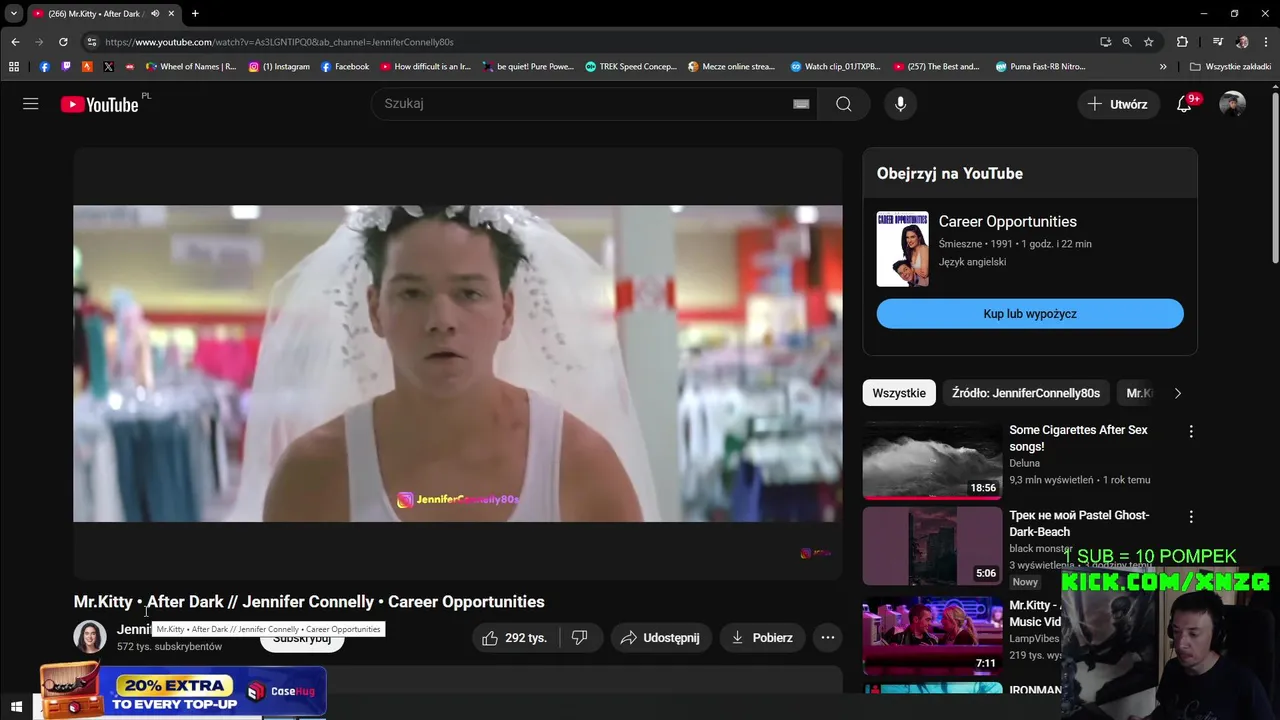Select the partially visible Mr.K chip
1280x720 pixels.
tap(1139, 393)
